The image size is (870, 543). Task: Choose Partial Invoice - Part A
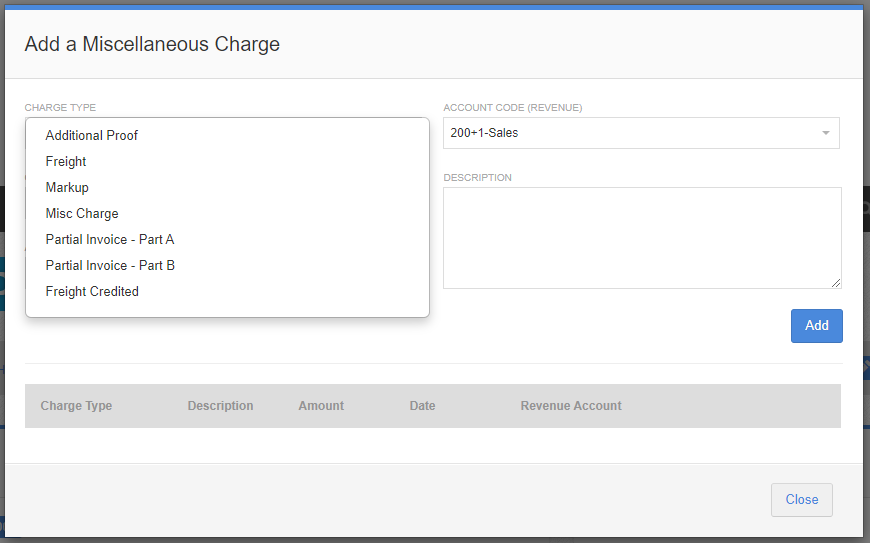coord(227,240)
